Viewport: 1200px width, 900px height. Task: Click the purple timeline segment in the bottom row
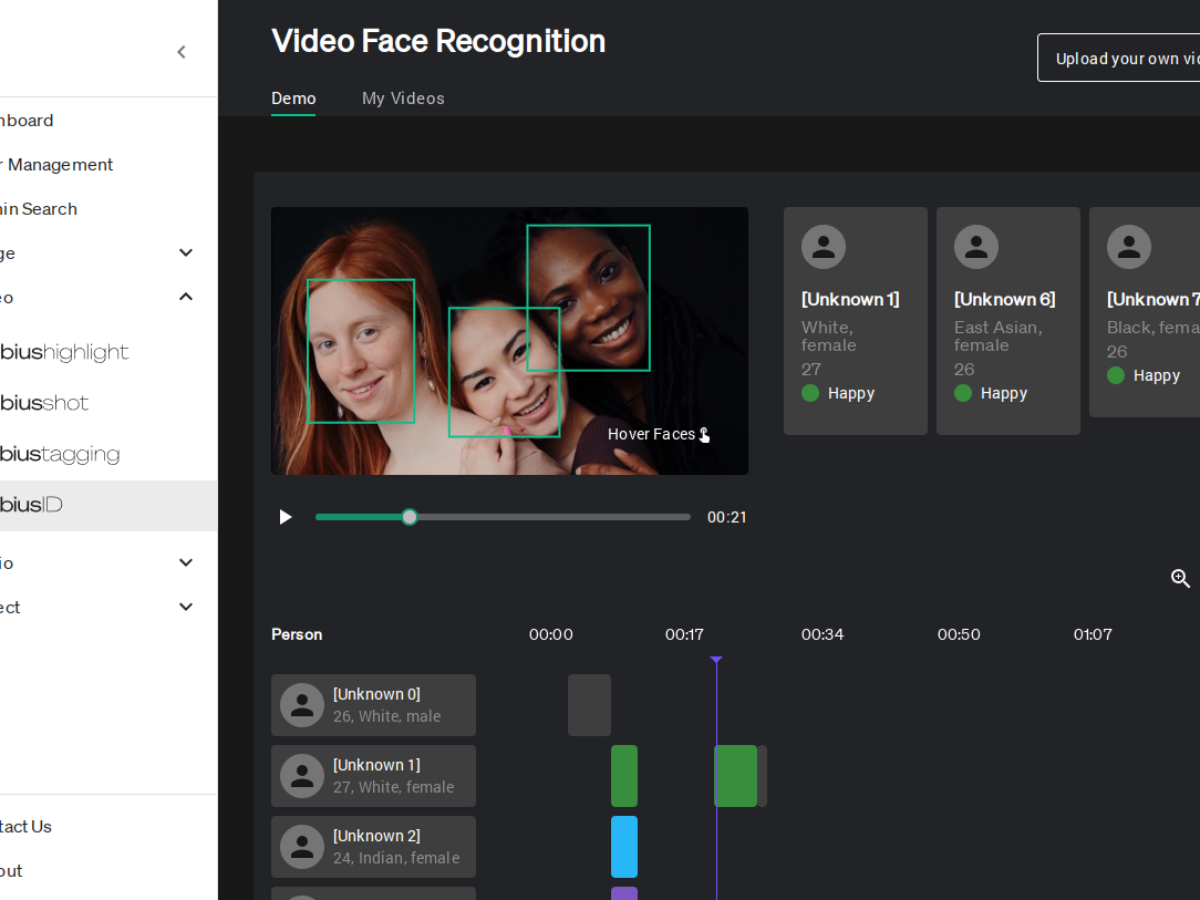pyautogui.click(x=624, y=893)
